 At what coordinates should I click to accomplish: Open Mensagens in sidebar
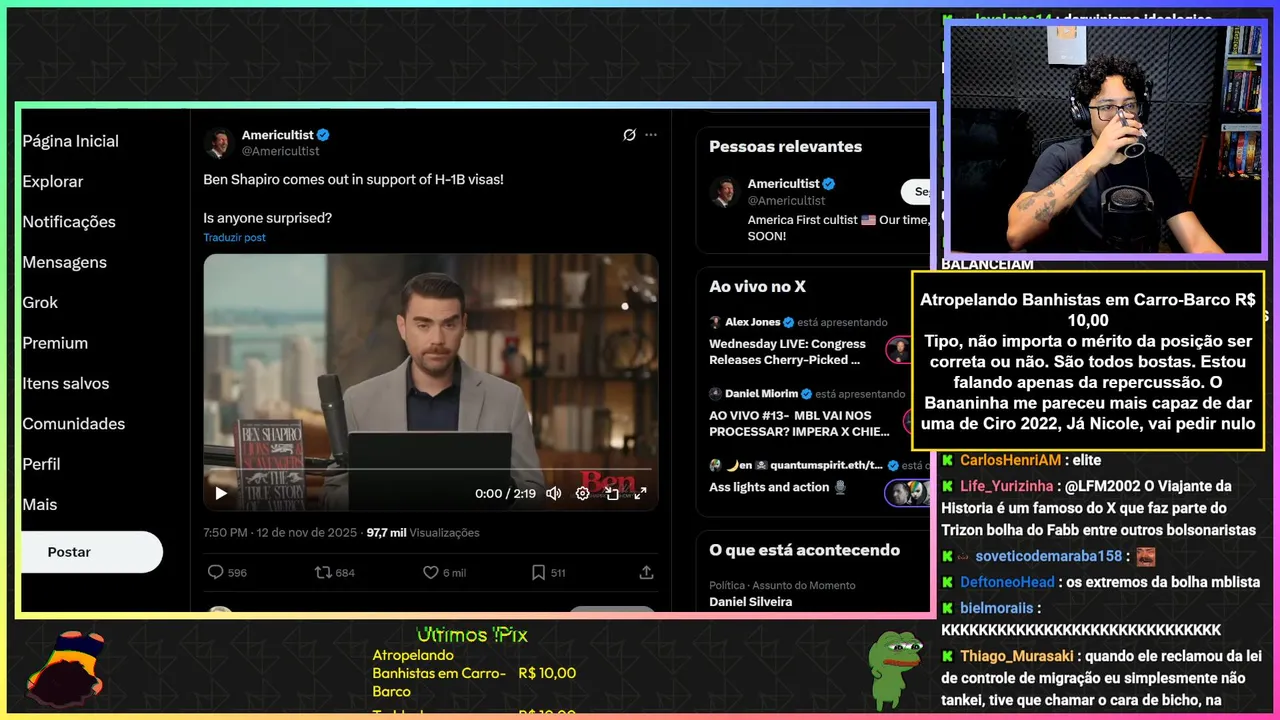coord(64,262)
